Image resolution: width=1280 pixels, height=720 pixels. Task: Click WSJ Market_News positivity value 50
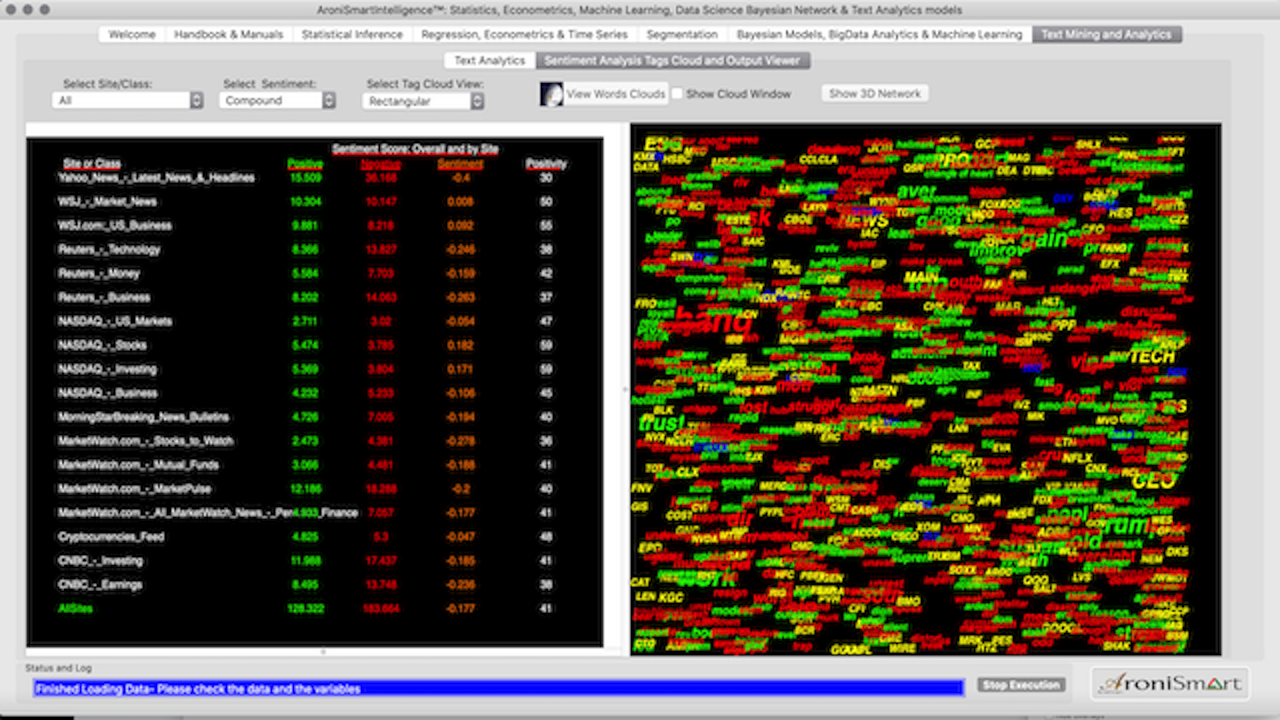pos(546,202)
